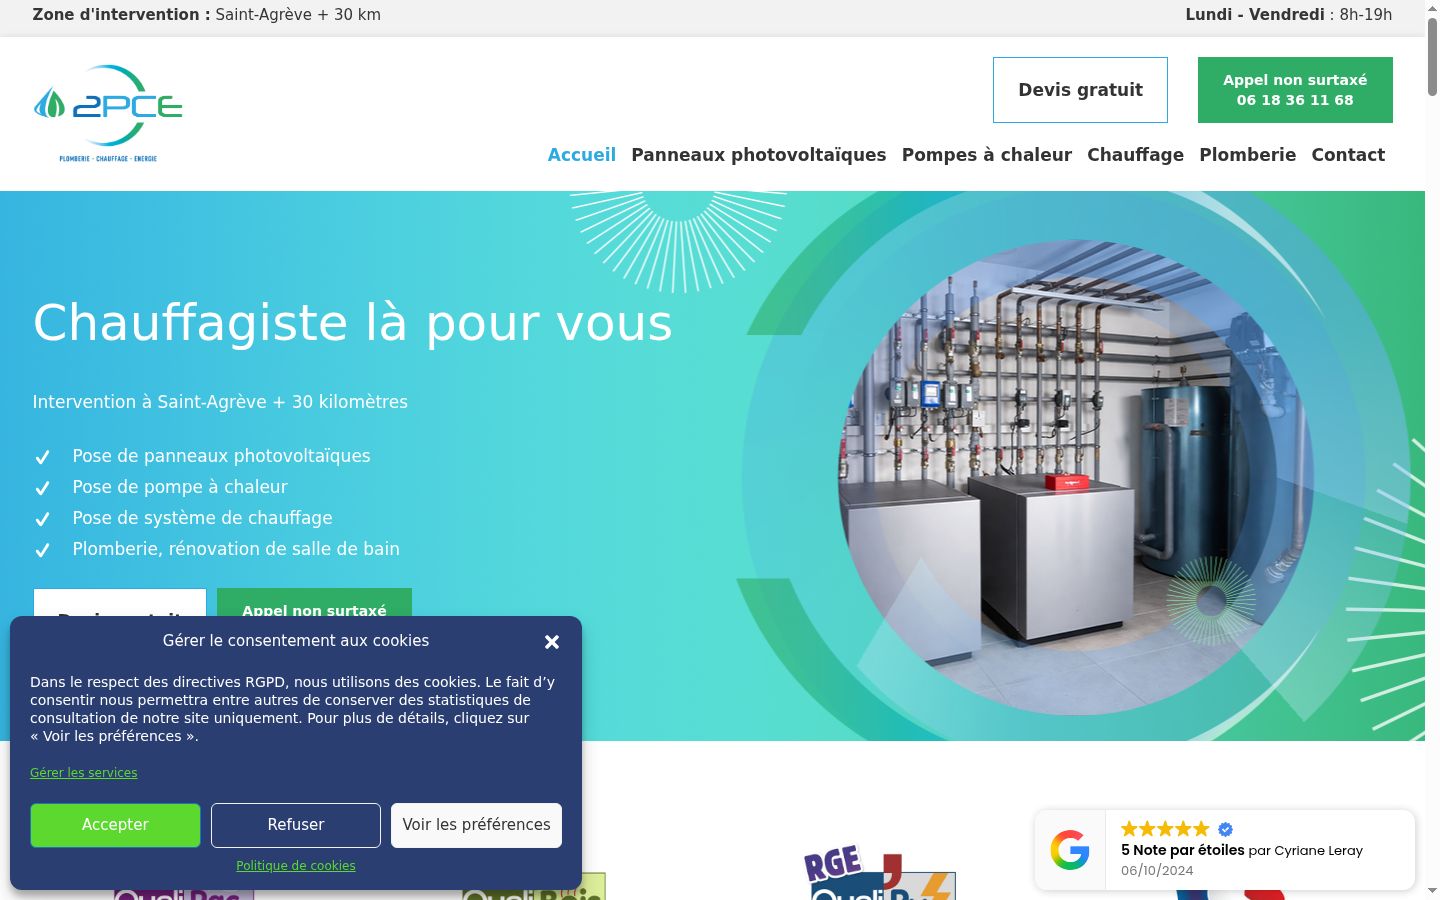1440x900 pixels.
Task: Click header Appel non surtaxé phone button
Action: pyautogui.click(x=1295, y=90)
